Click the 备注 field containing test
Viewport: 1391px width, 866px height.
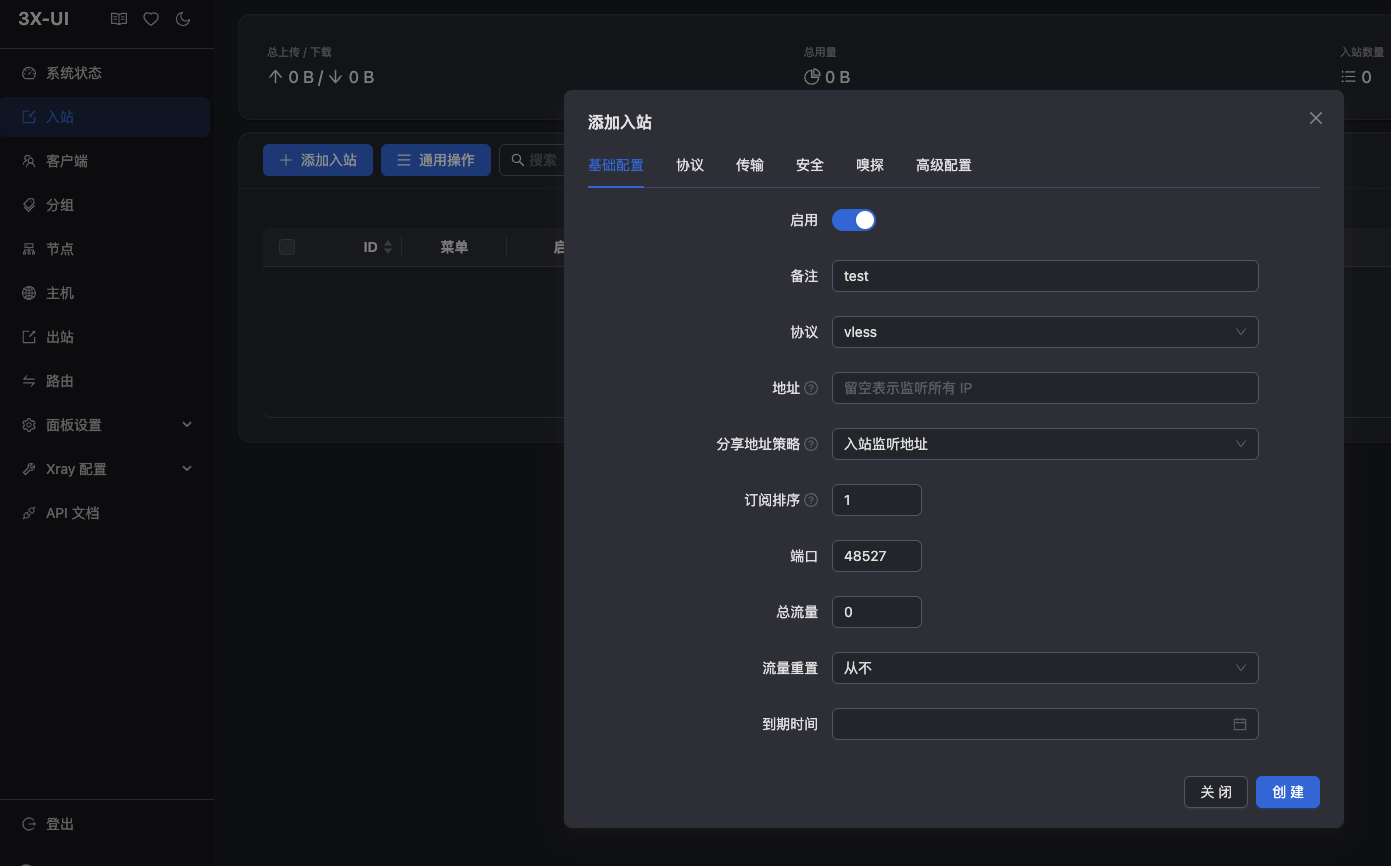1045,276
